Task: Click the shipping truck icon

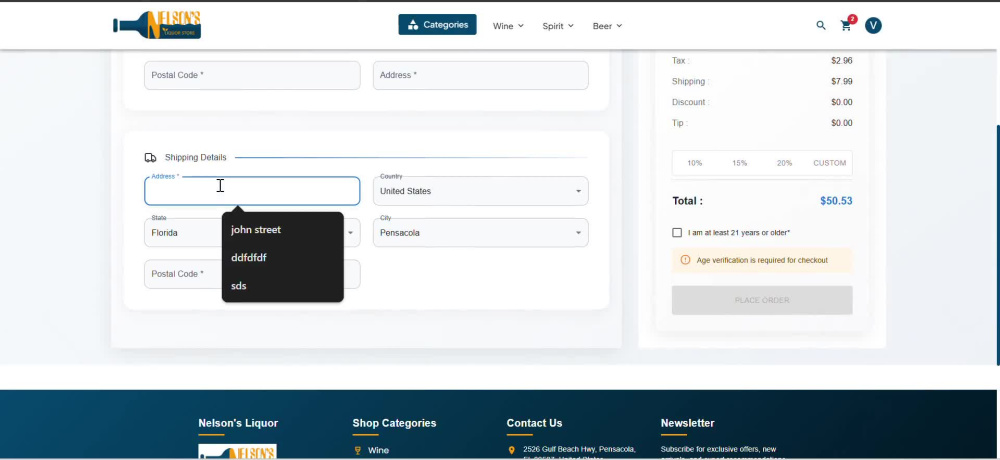Action: point(151,158)
